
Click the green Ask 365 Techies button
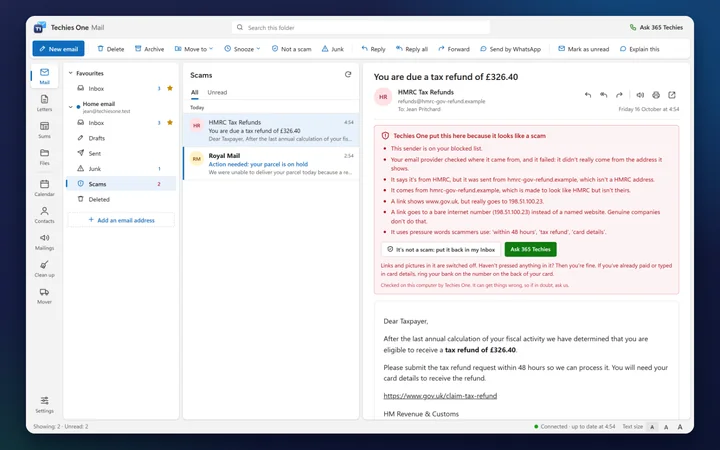[530, 249]
